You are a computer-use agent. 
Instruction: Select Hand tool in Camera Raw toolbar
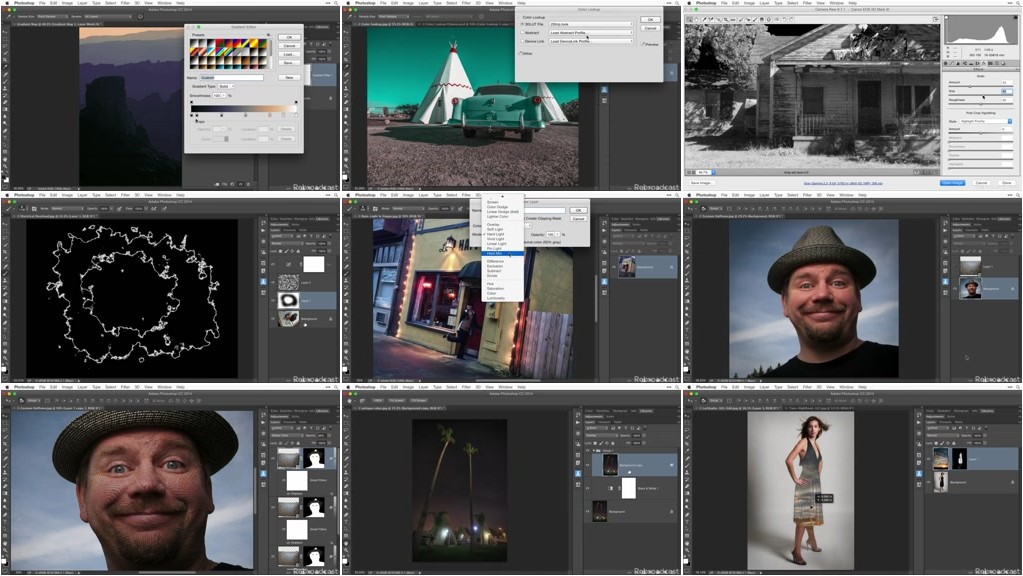click(x=697, y=20)
